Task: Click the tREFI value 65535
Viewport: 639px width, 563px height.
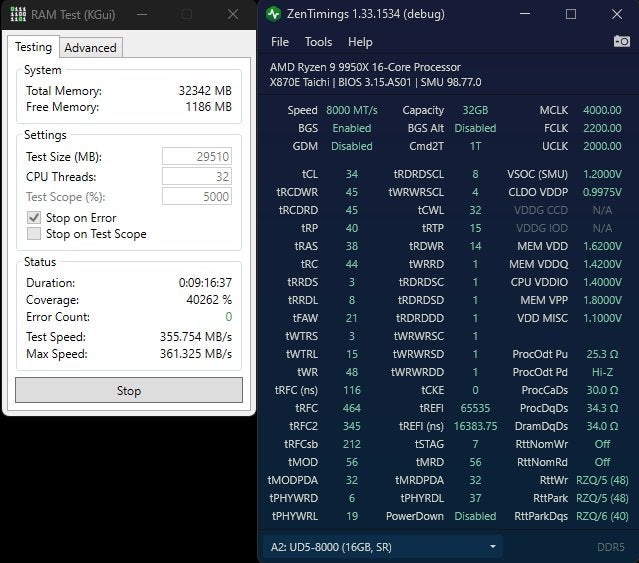Action: (x=475, y=408)
